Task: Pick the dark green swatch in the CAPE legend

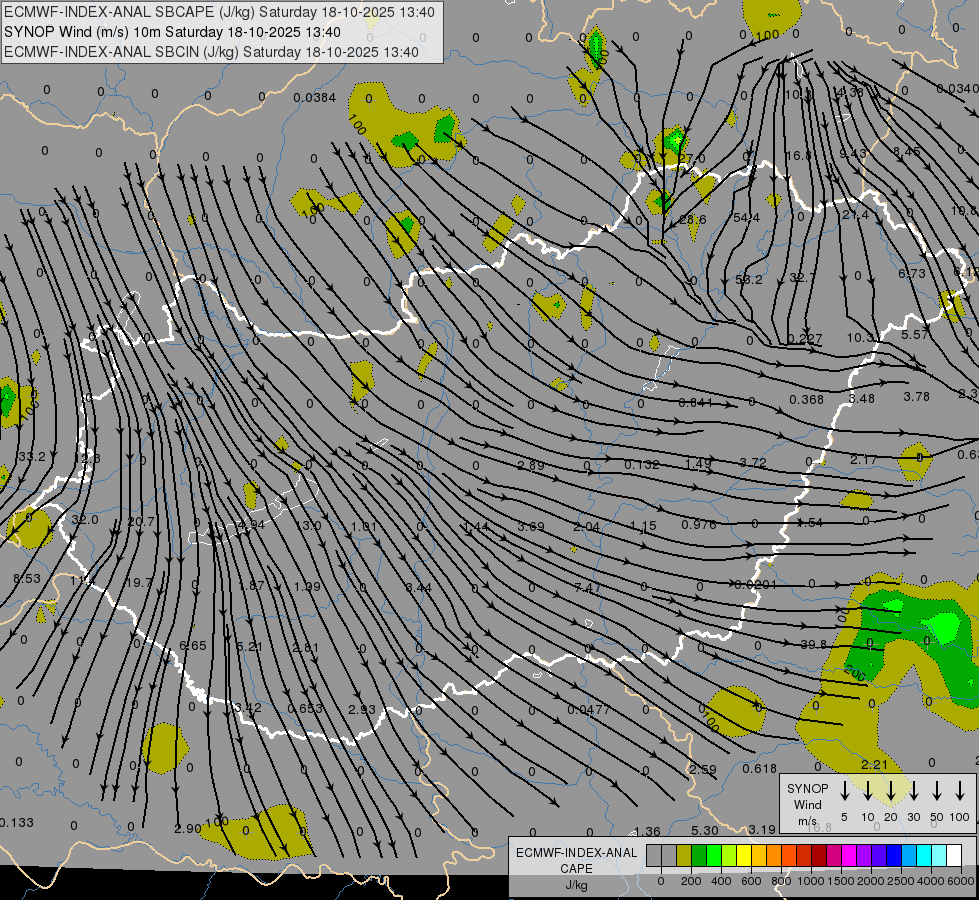Action: point(699,856)
